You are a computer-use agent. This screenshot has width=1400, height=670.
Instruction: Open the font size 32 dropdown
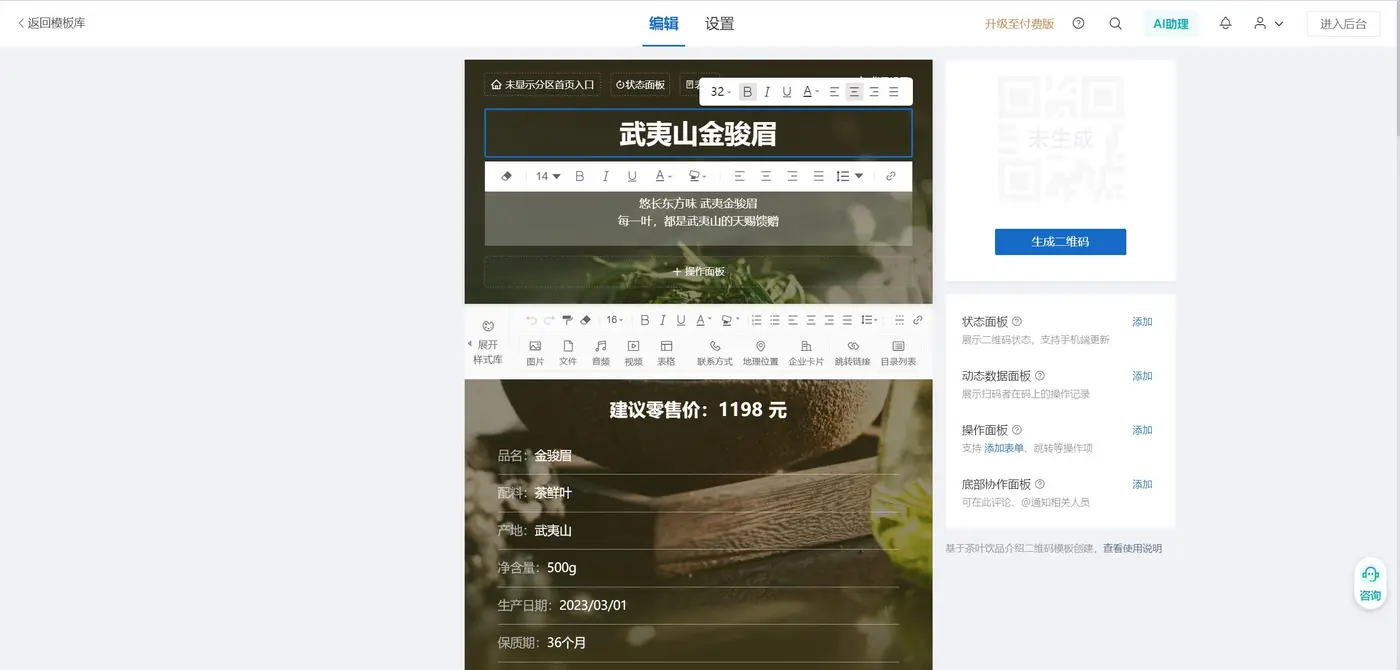(721, 91)
